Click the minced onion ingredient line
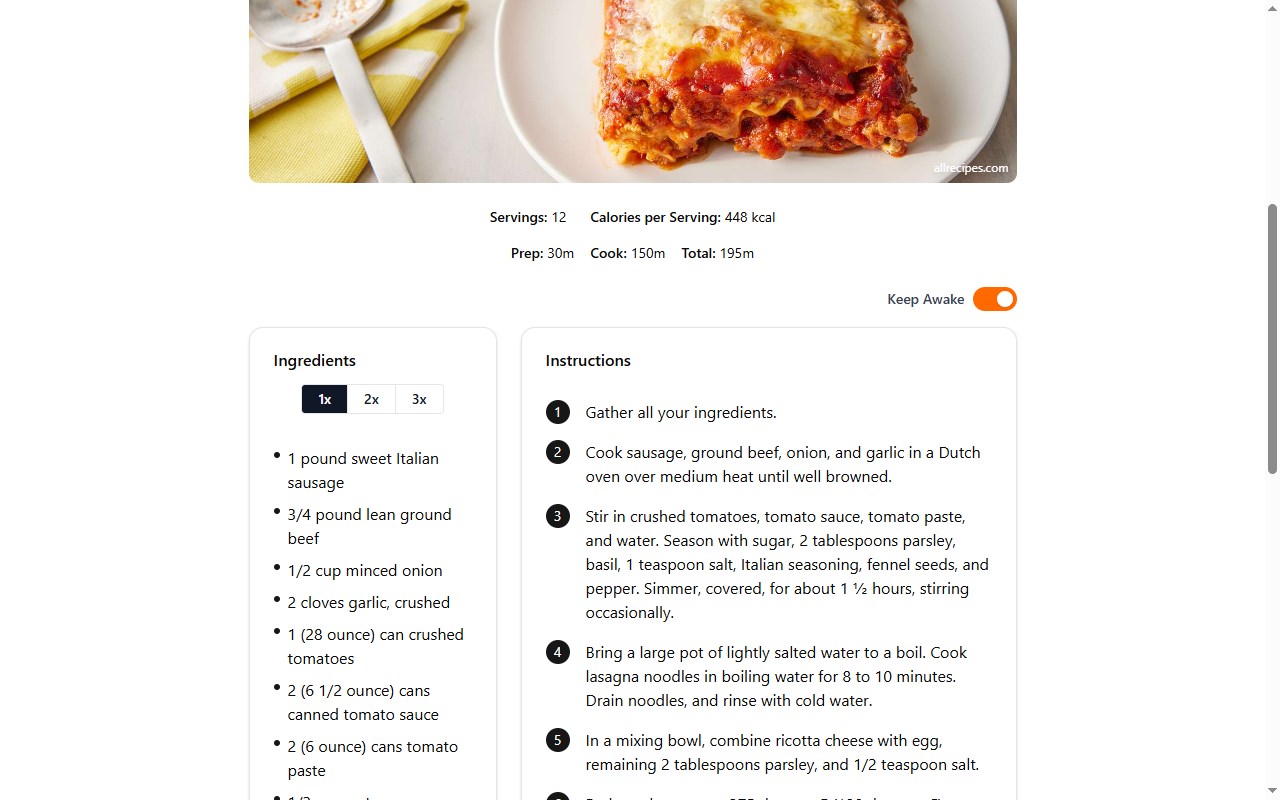This screenshot has width=1280, height=800. (365, 570)
